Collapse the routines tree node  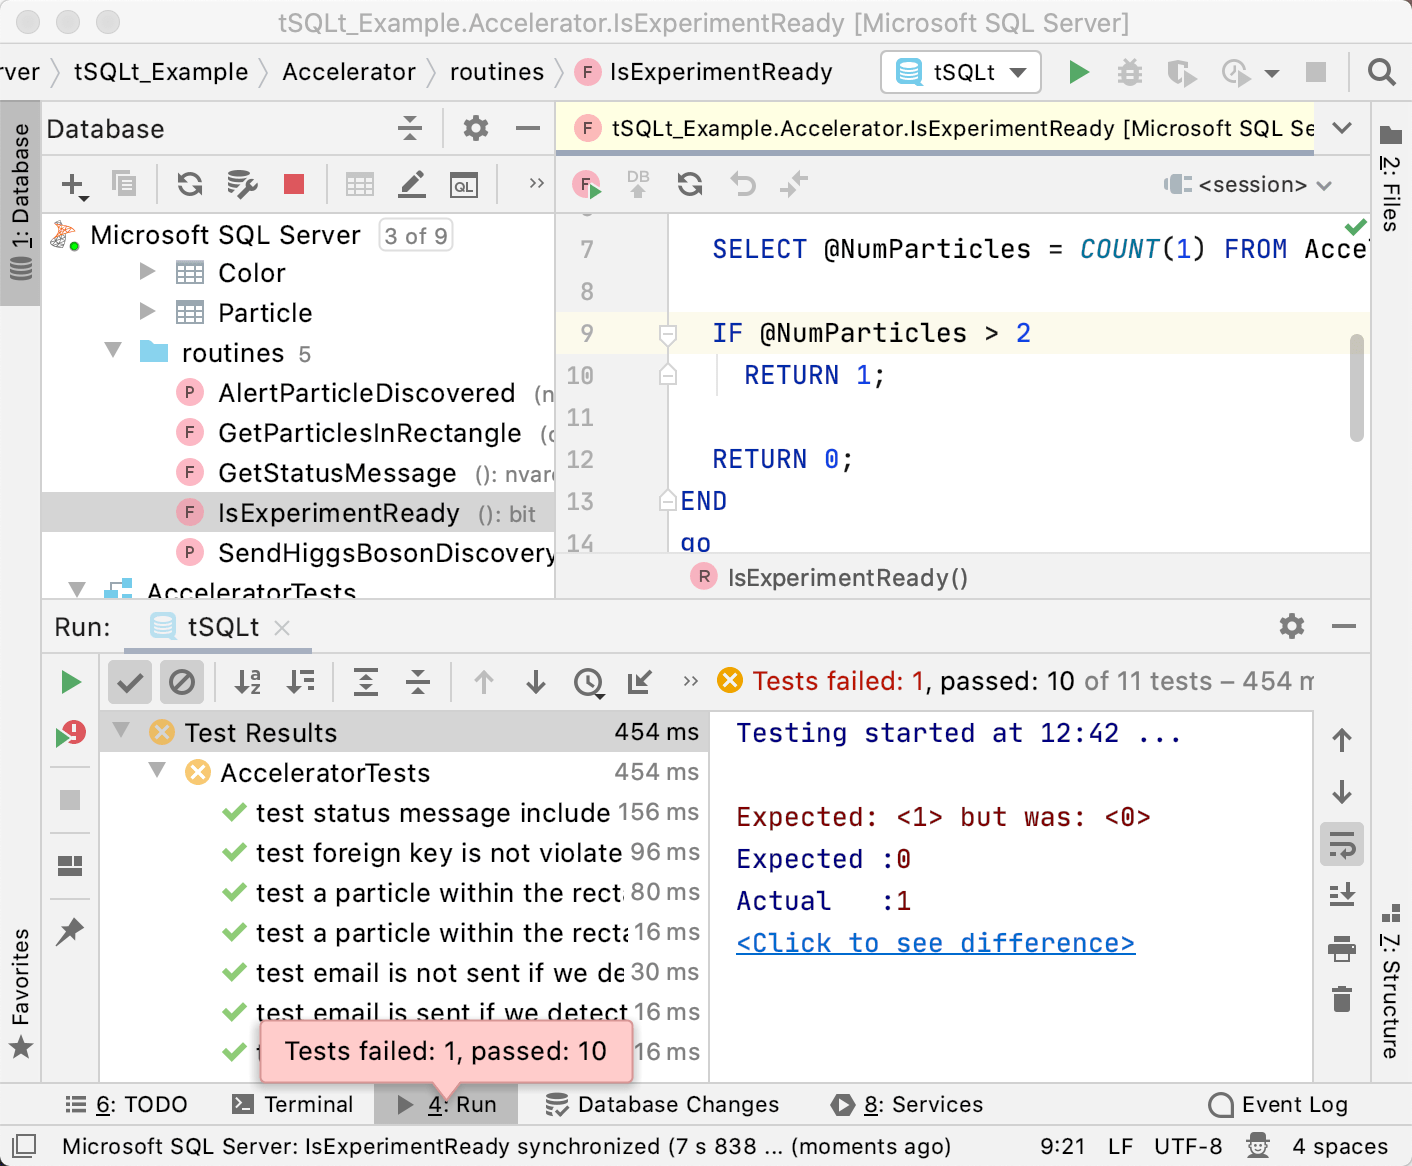pyautogui.click(x=112, y=352)
